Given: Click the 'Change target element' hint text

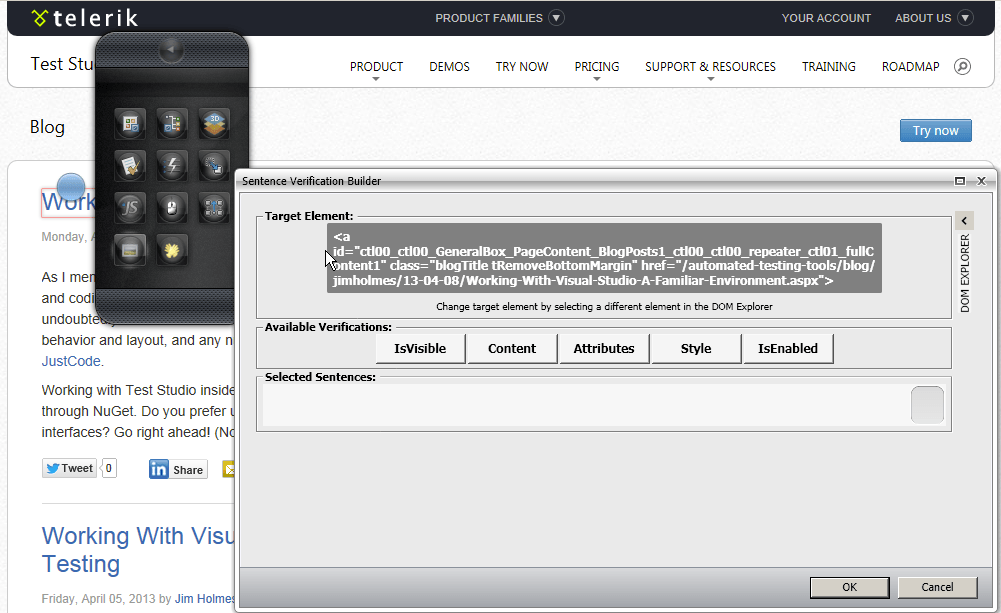Looking at the screenshot, I should coord(604,306).
